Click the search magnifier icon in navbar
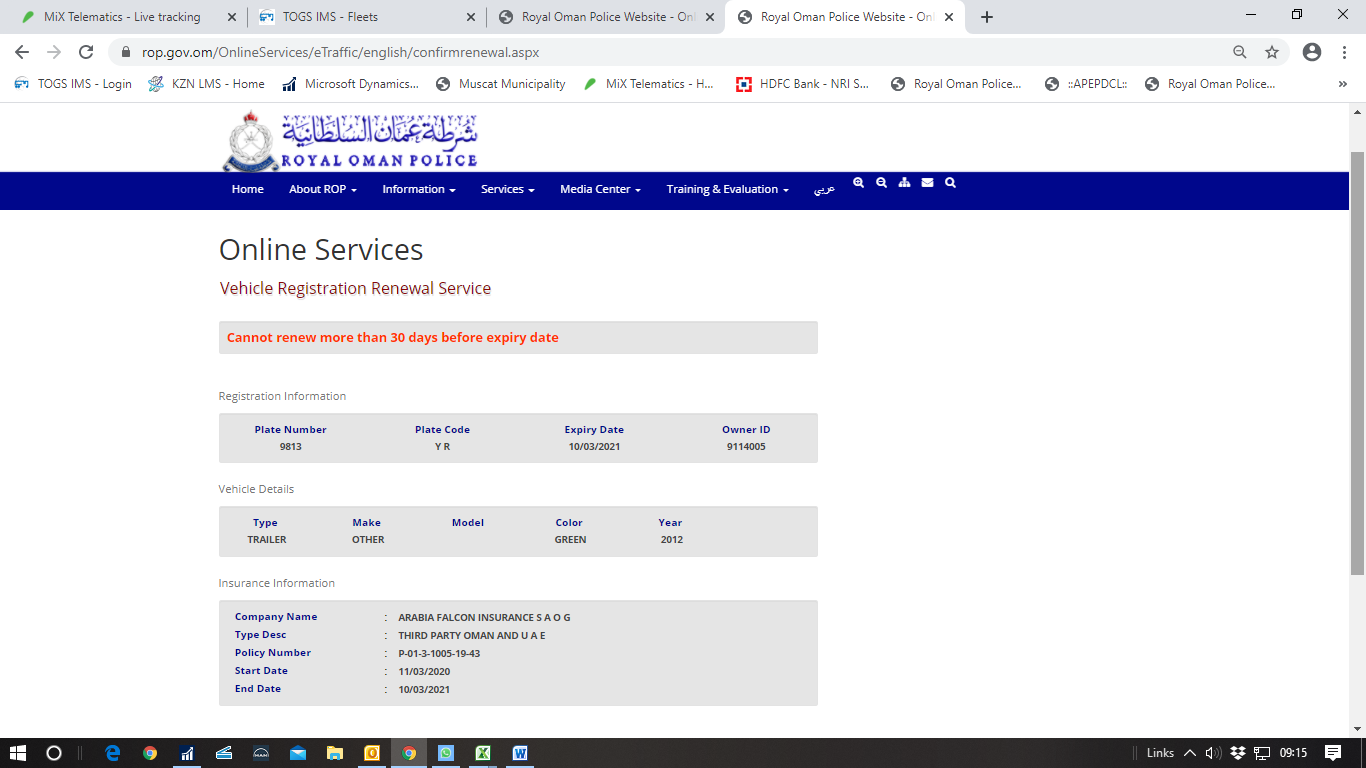This screenshot has height=768, width=1366. [x=950, y=183]
